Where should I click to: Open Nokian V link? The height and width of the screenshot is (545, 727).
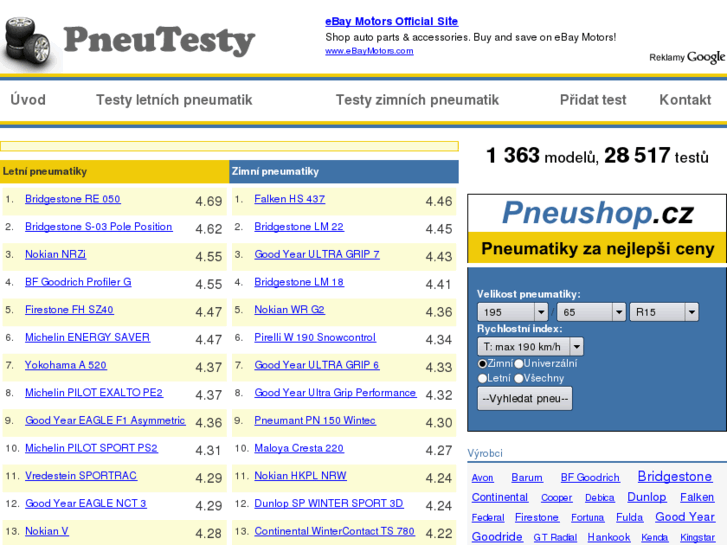pyautogui.click(x=47, y=531)
